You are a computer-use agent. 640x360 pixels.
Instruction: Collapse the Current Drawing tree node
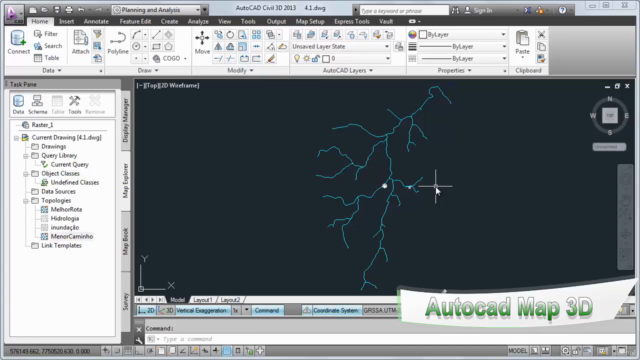16,138
